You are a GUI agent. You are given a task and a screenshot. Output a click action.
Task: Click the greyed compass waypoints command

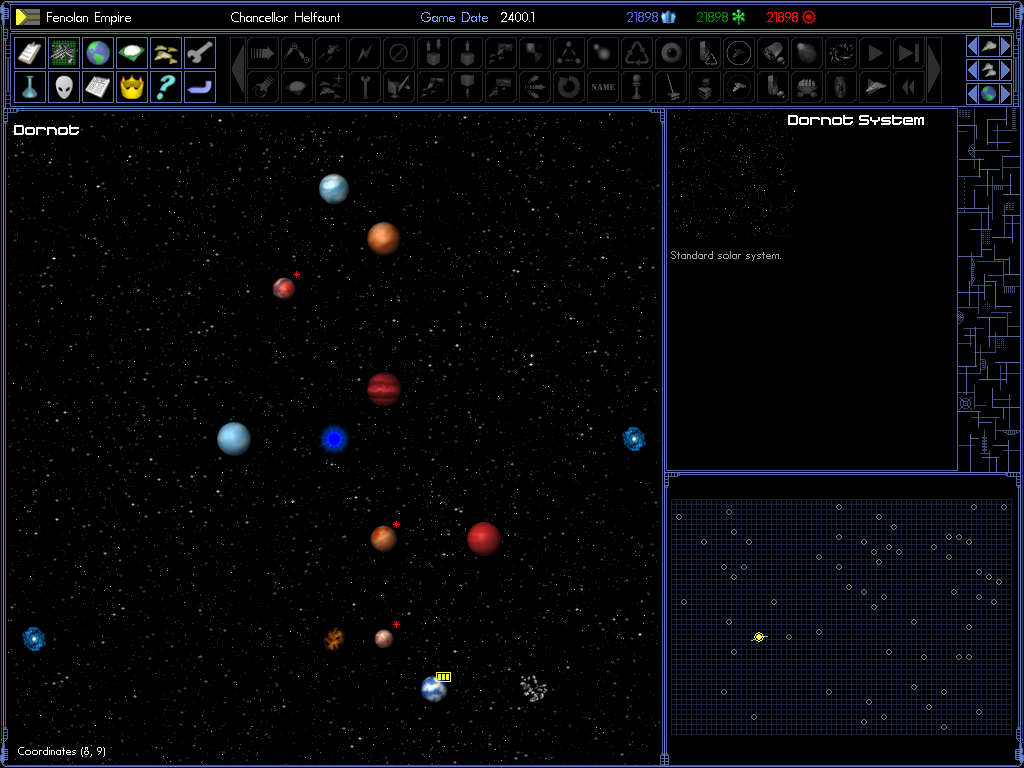pos(297,53)
